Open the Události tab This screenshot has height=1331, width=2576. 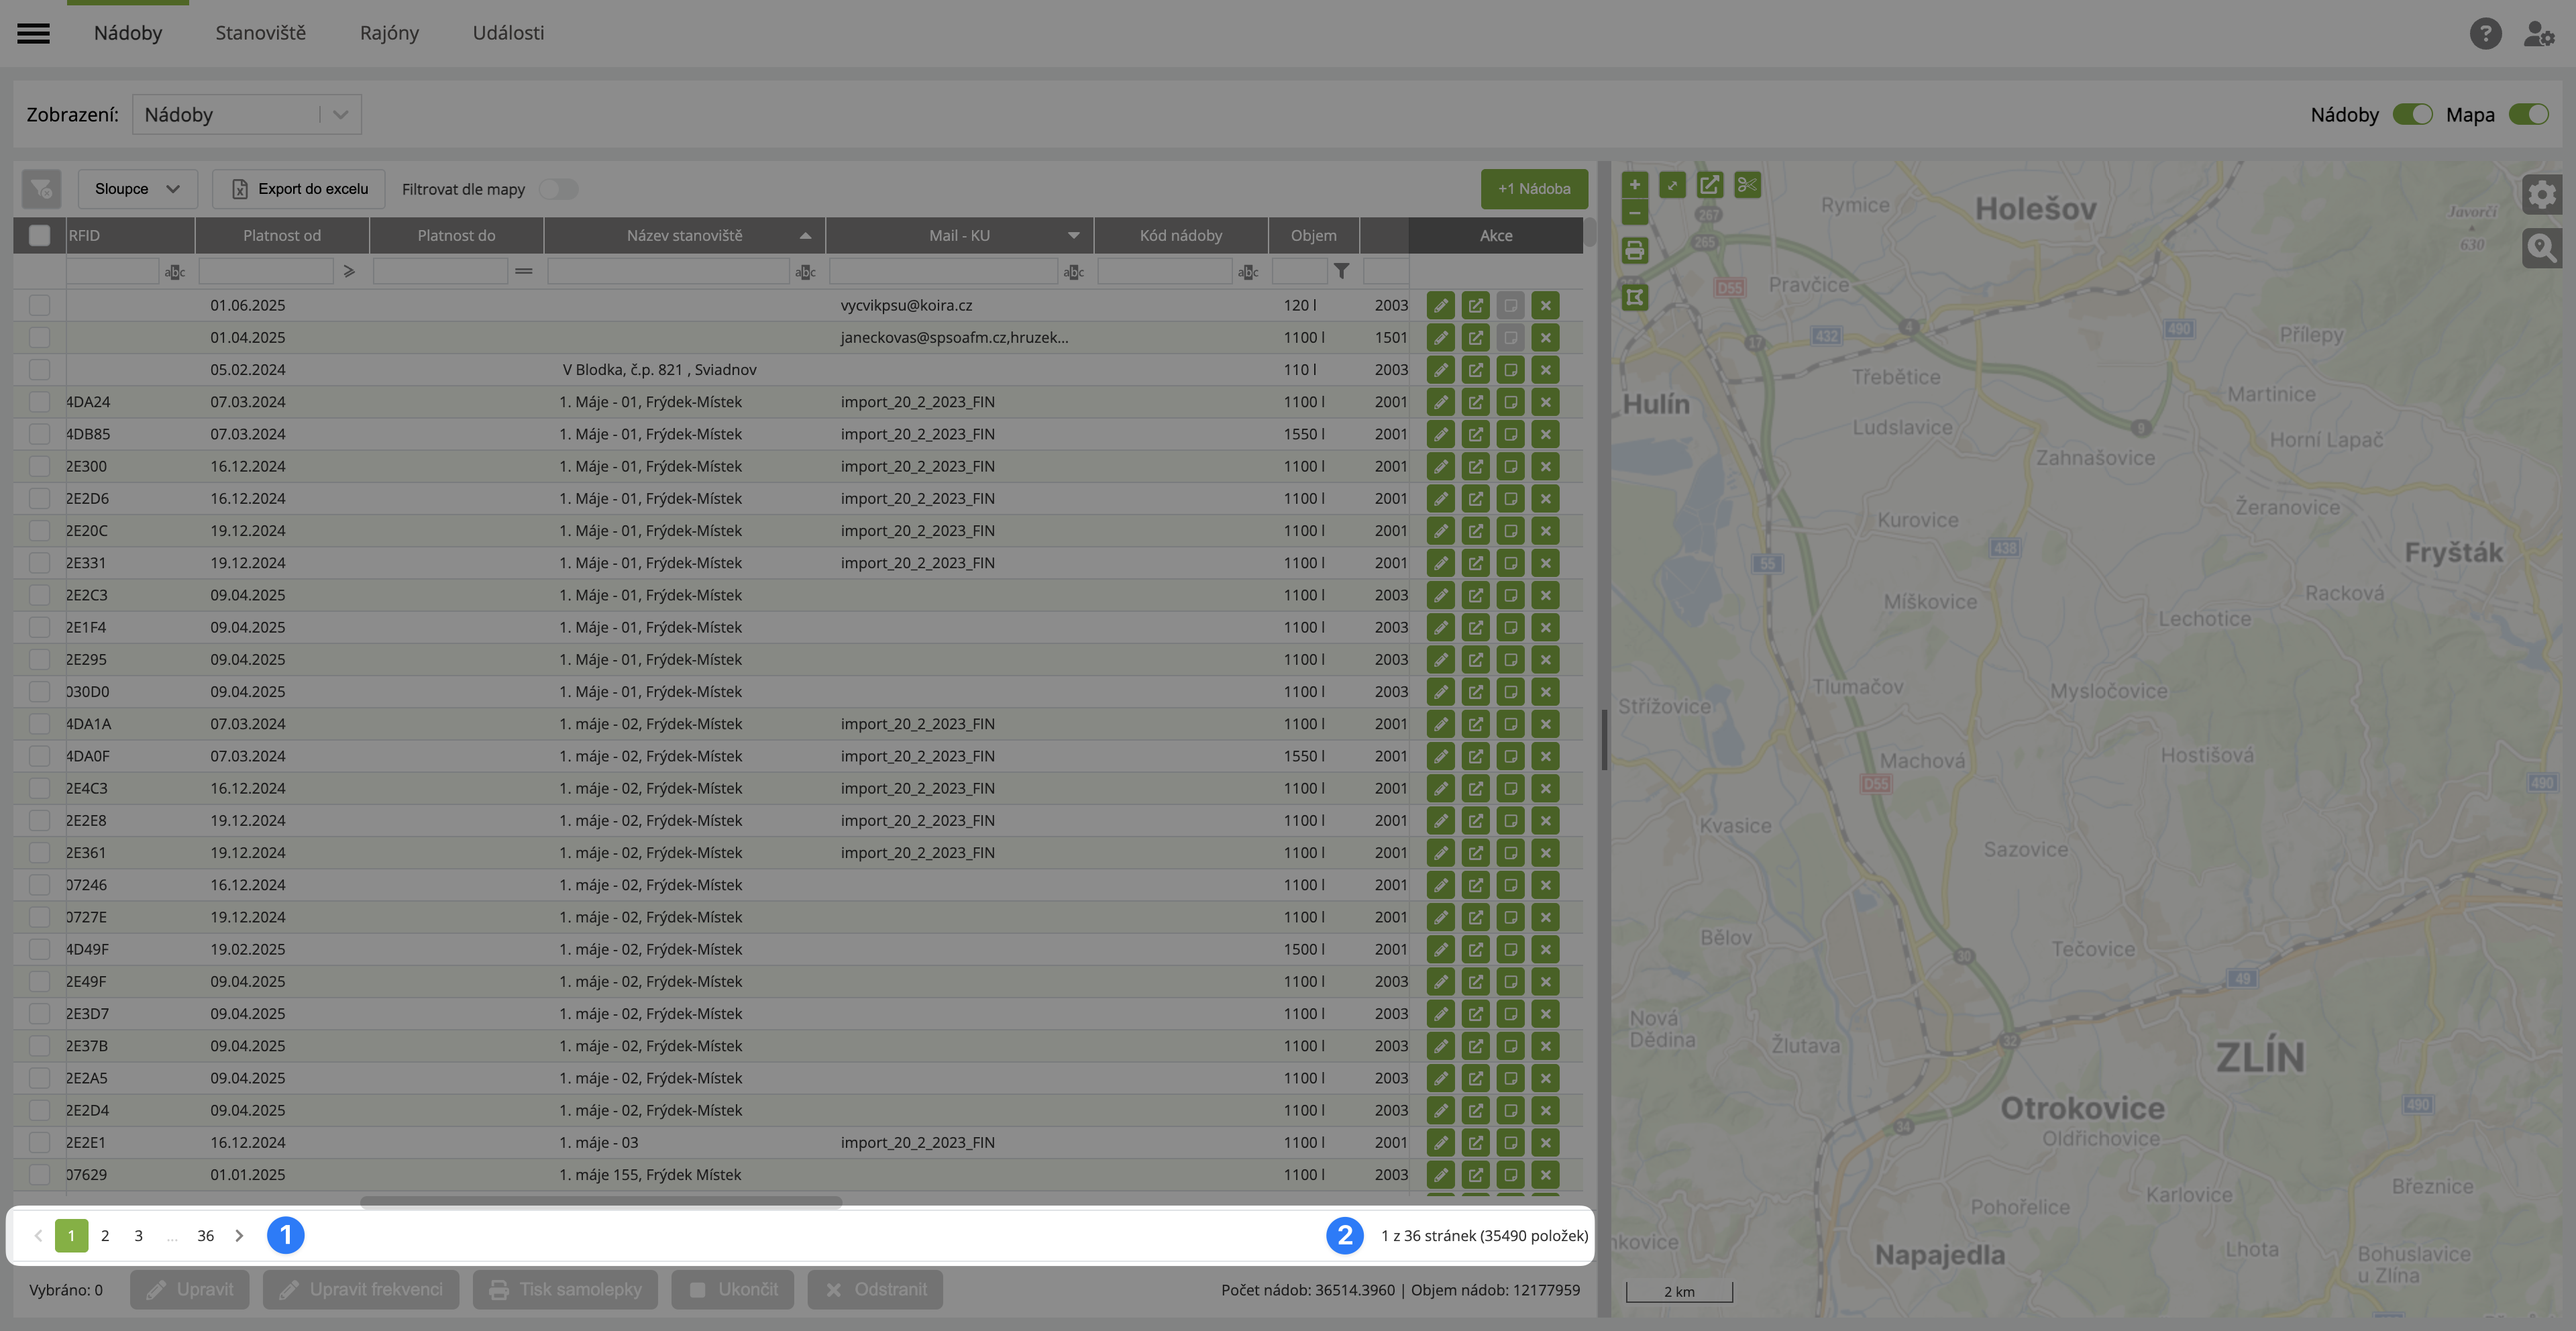[x=508, y=33]
